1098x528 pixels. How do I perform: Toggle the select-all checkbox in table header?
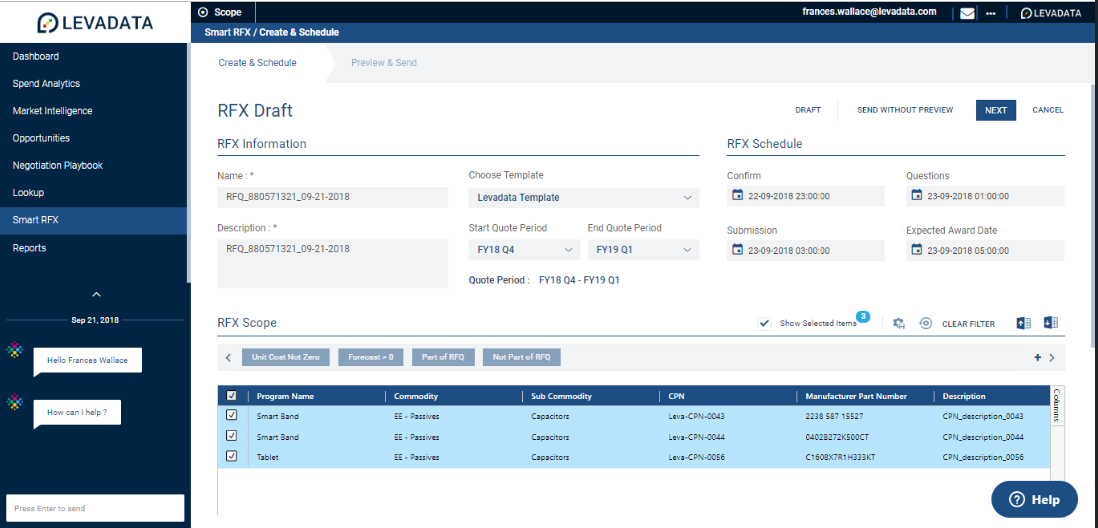232,396
